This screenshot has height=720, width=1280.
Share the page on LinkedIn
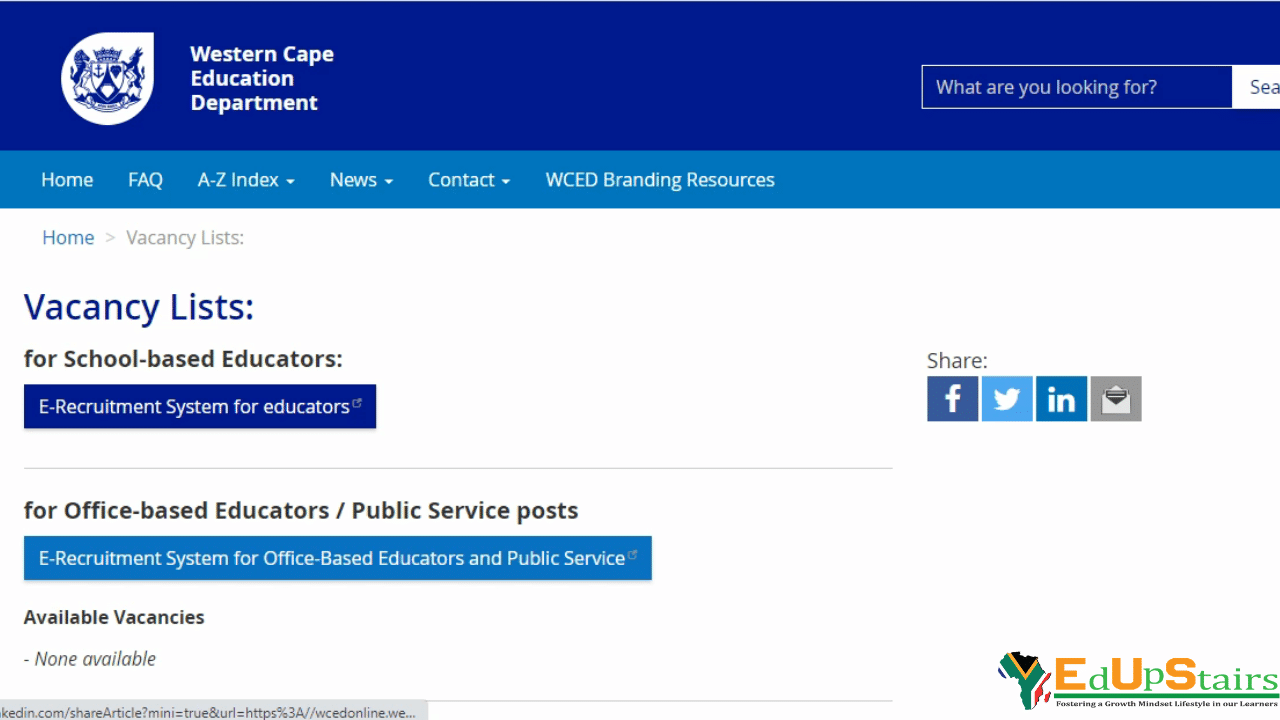point(1060,398)
